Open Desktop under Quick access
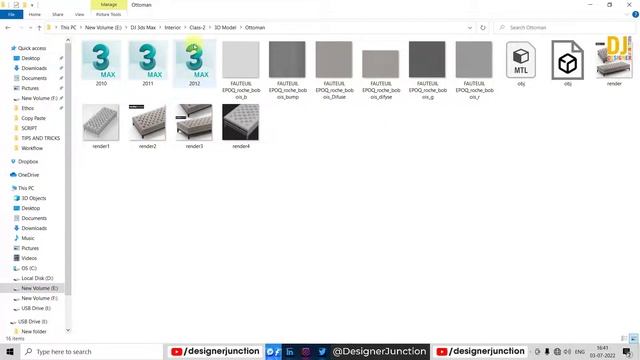 coord(31,58)
